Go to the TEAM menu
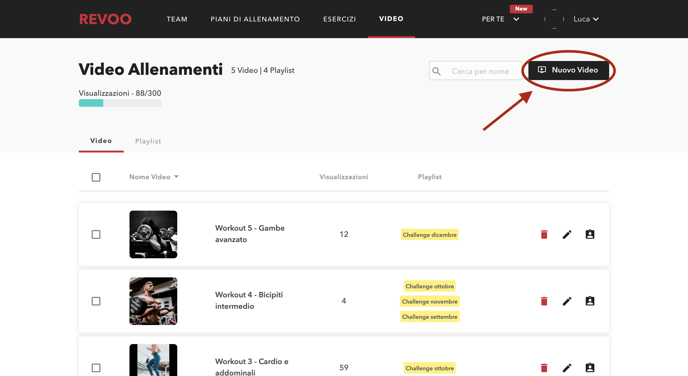This screenshot has height=376, width=688. point(177,19)
